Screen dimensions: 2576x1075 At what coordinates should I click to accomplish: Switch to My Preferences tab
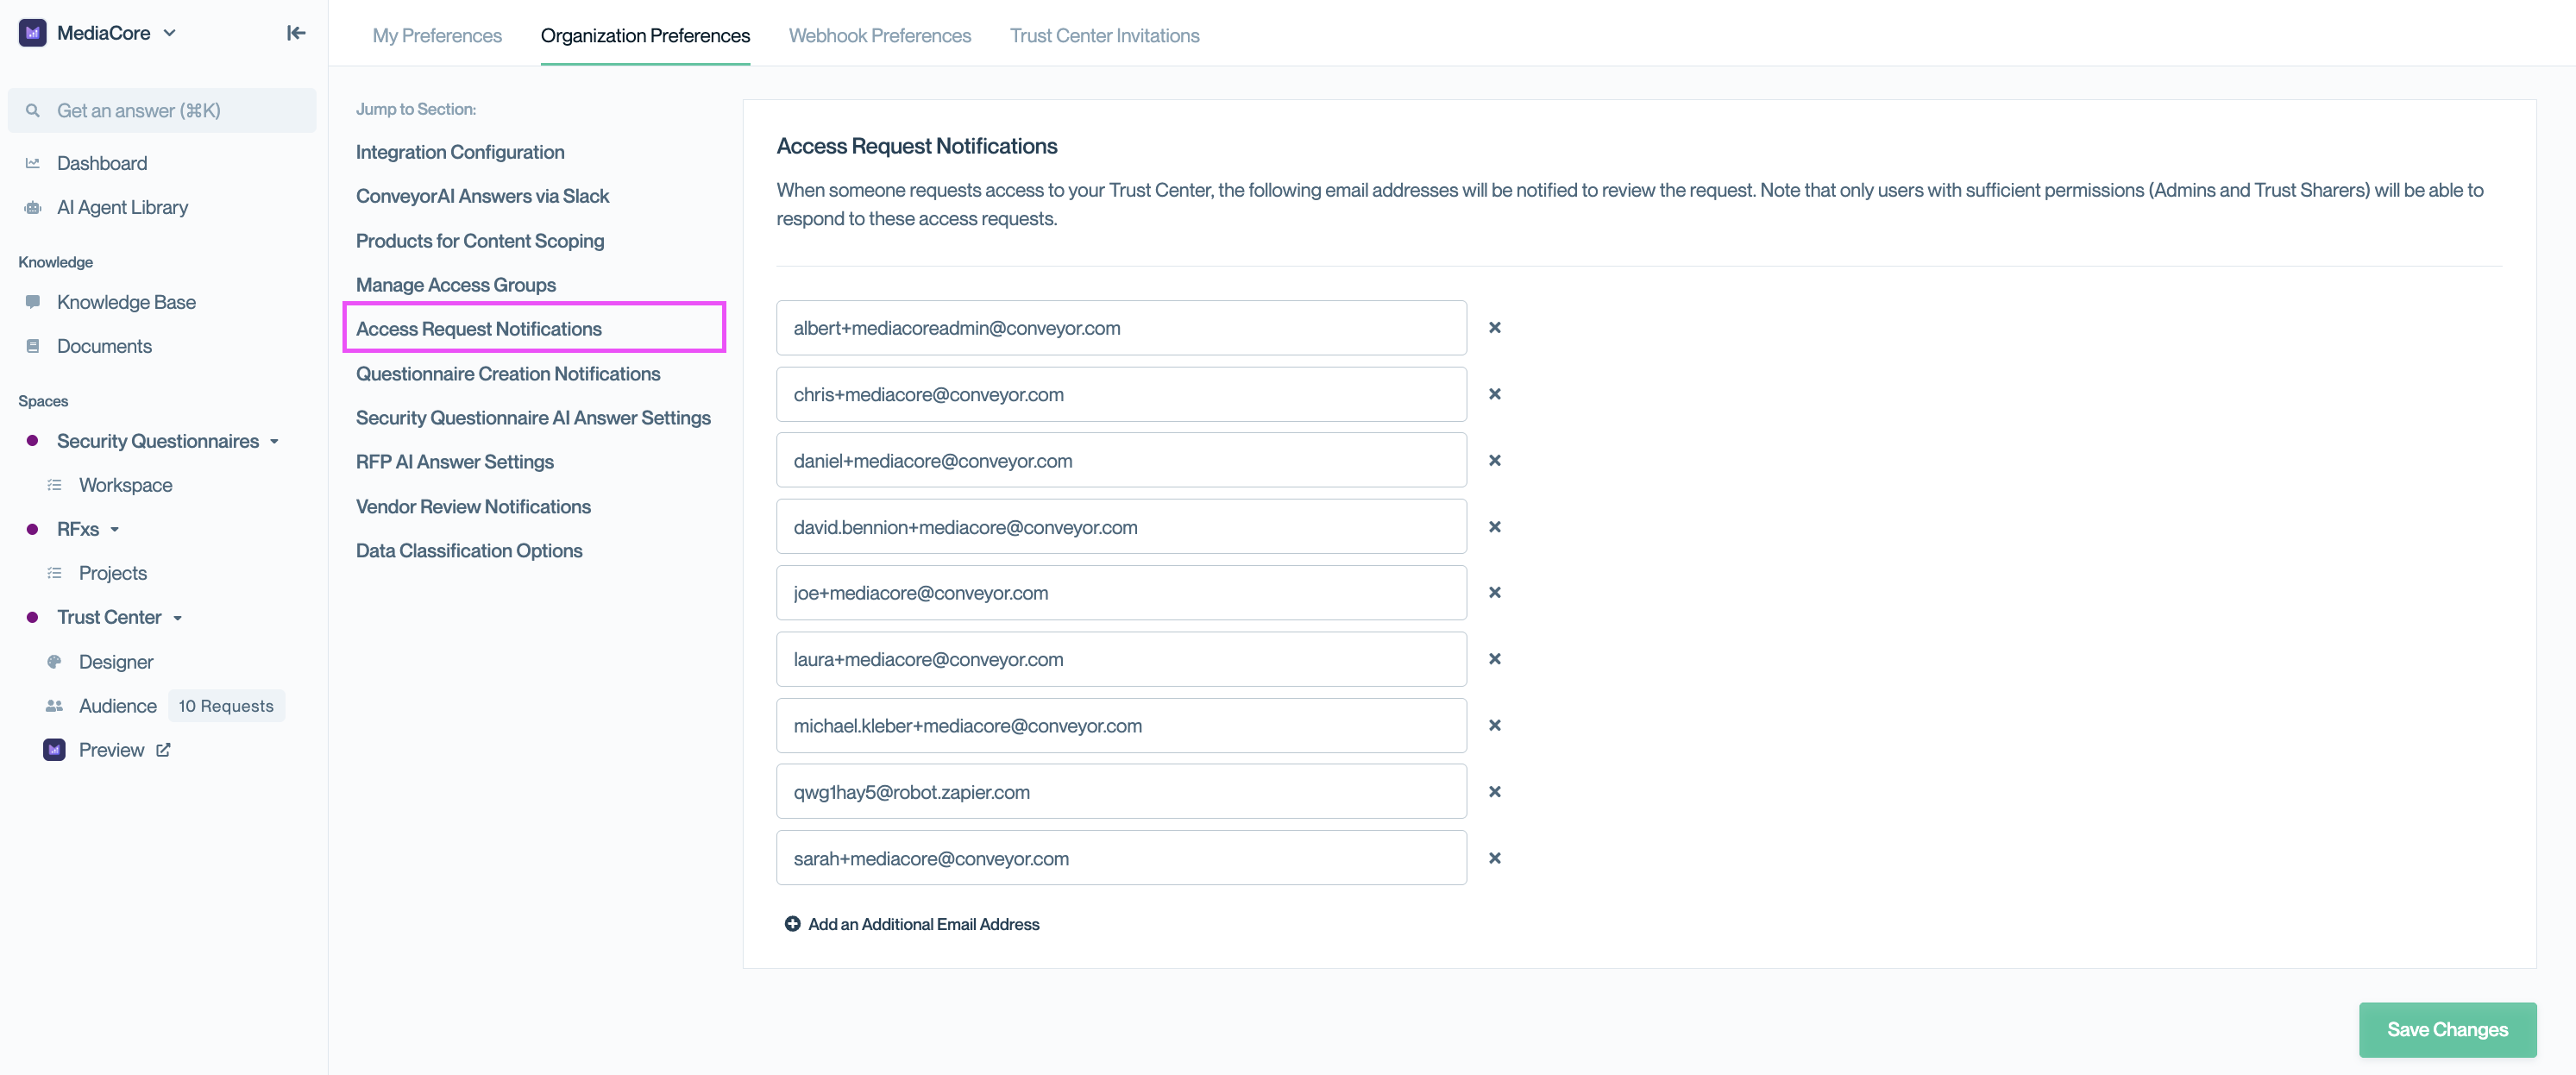click(437, 36)
